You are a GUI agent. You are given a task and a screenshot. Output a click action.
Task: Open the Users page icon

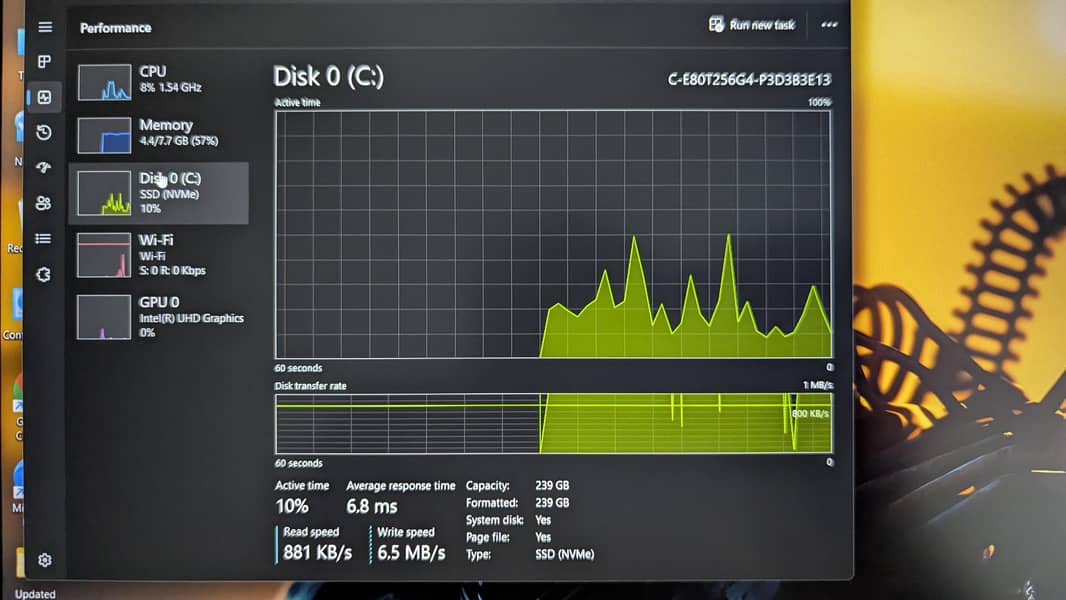click(44, 202)
